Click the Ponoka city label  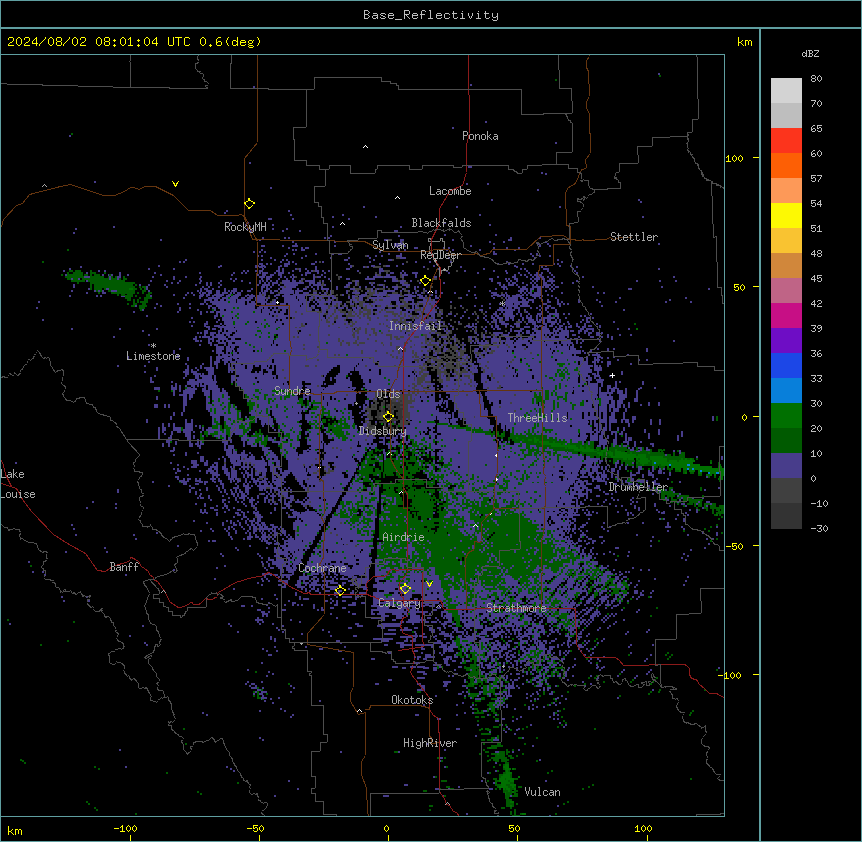tap(480, 136)
